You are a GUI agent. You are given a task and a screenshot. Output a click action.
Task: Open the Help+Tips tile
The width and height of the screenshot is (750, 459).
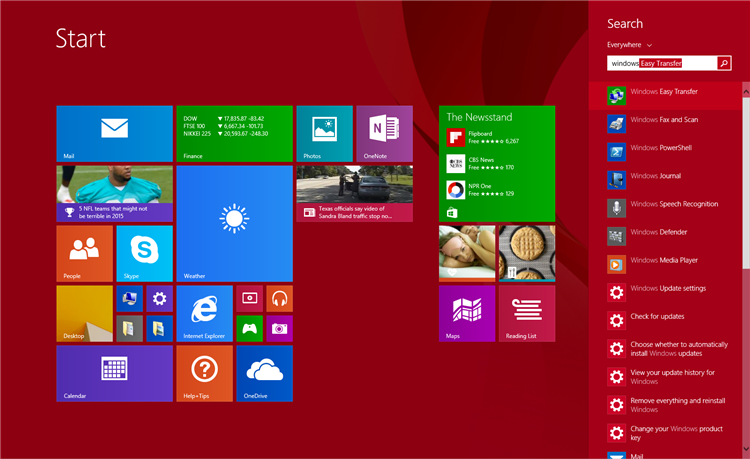[x=205, y=373]
